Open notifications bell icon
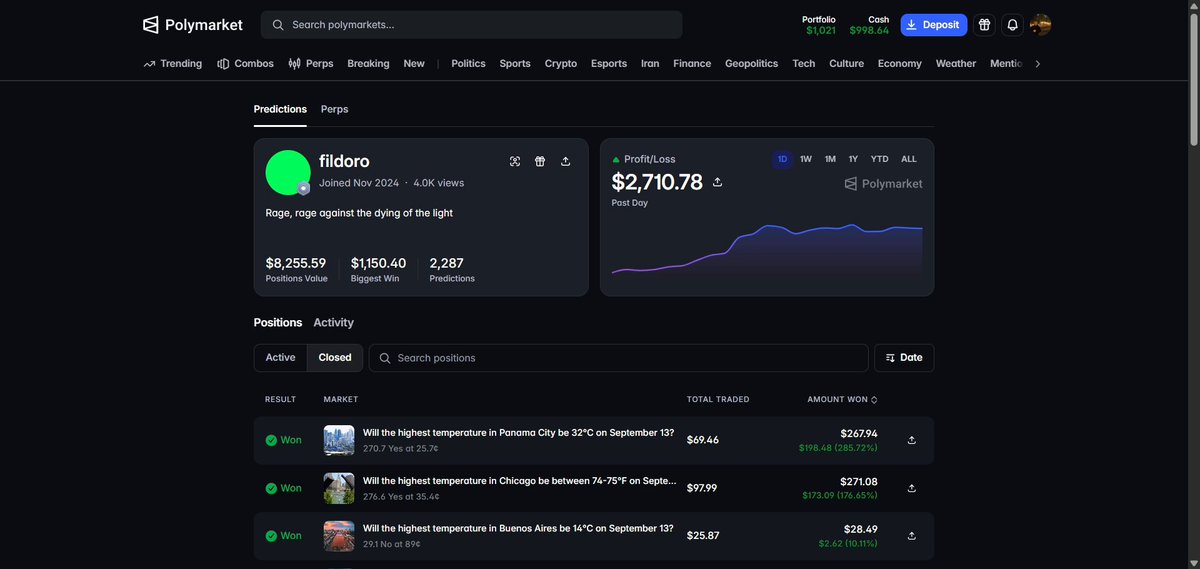Screen dimensions: 1200x569 (x=1012, y=25)
